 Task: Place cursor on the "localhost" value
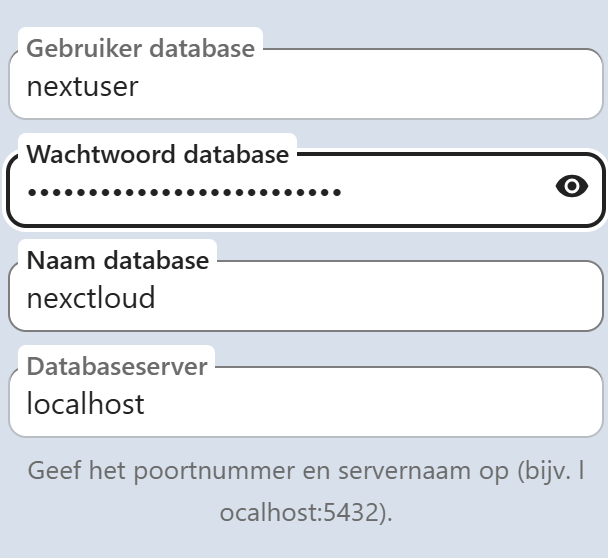85,404
